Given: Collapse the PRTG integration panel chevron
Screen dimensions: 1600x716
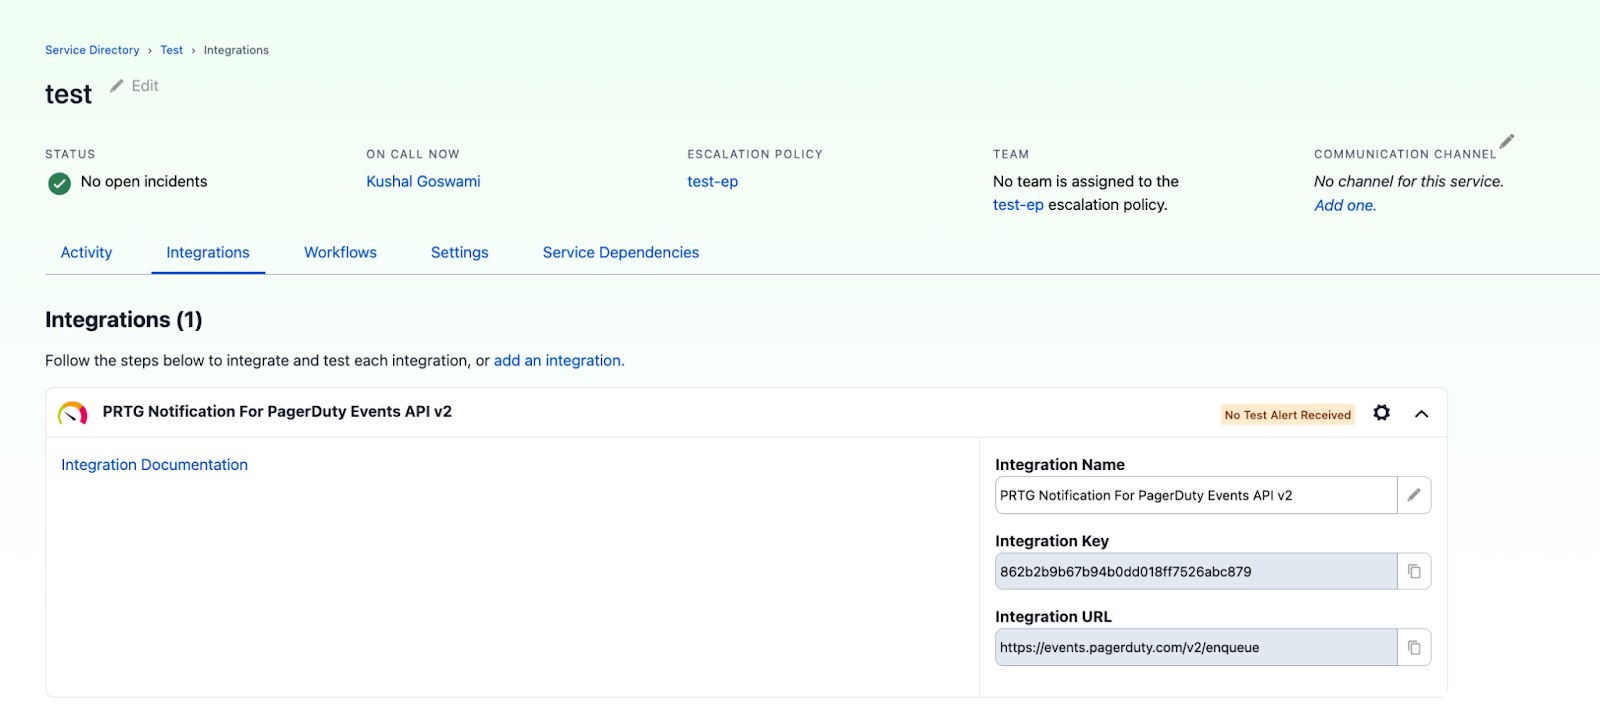Looking at the screenshot, I should coord(1422,414).
